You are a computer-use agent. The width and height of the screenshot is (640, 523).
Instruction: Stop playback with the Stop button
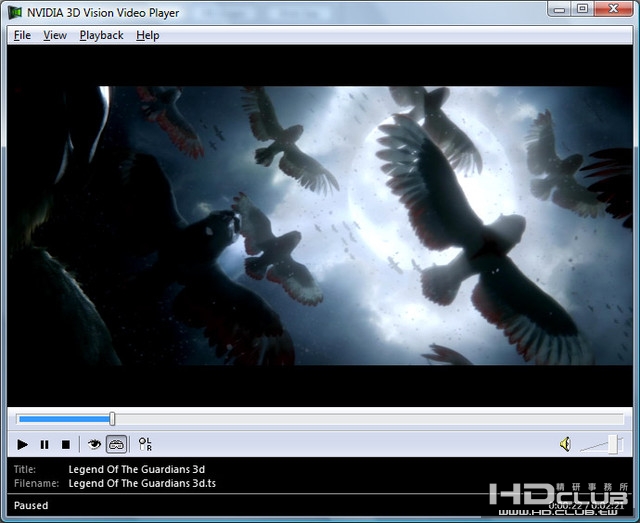tap(66, 444)
